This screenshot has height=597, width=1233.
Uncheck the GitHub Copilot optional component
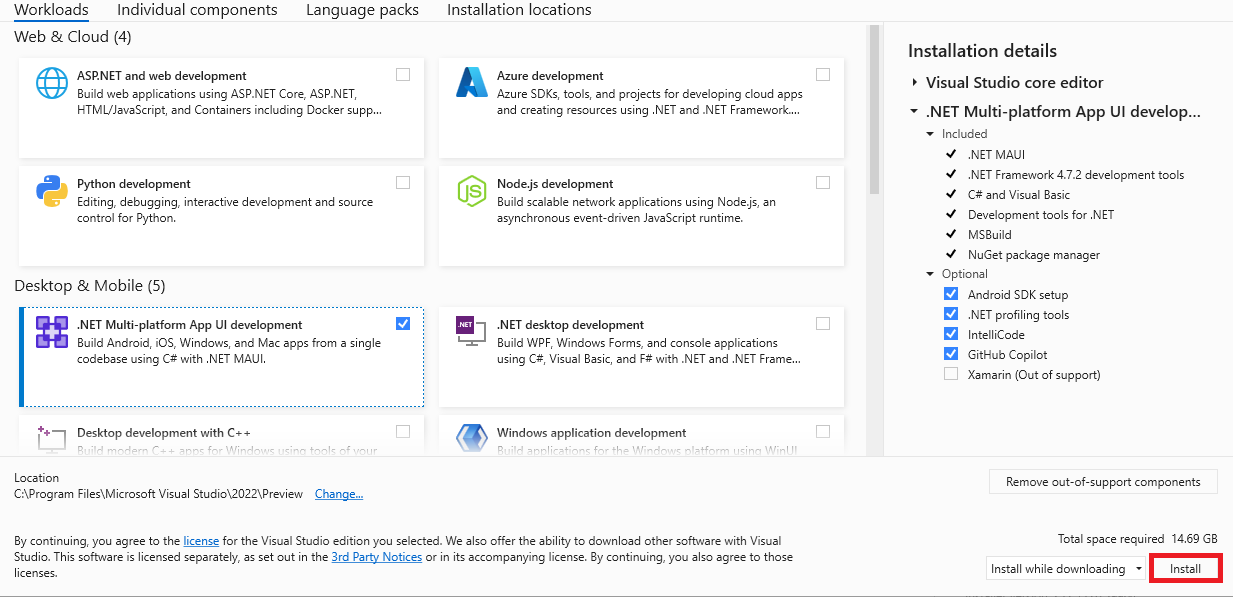pos(951,355)
